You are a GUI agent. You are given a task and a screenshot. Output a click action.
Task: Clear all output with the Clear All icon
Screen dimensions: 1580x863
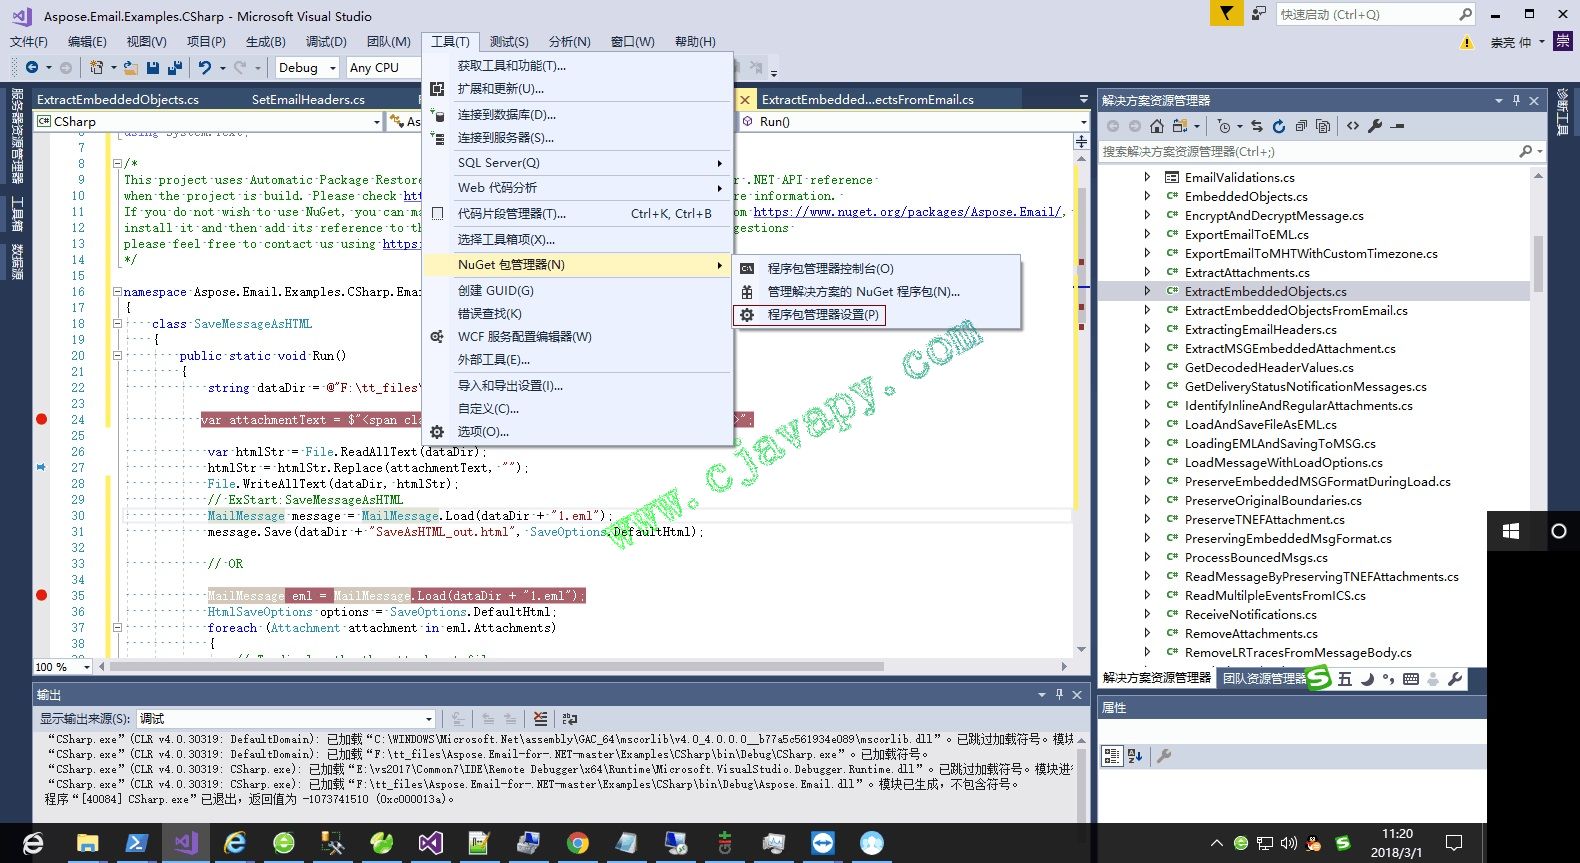pyautogui.click(x=540, y=719)
